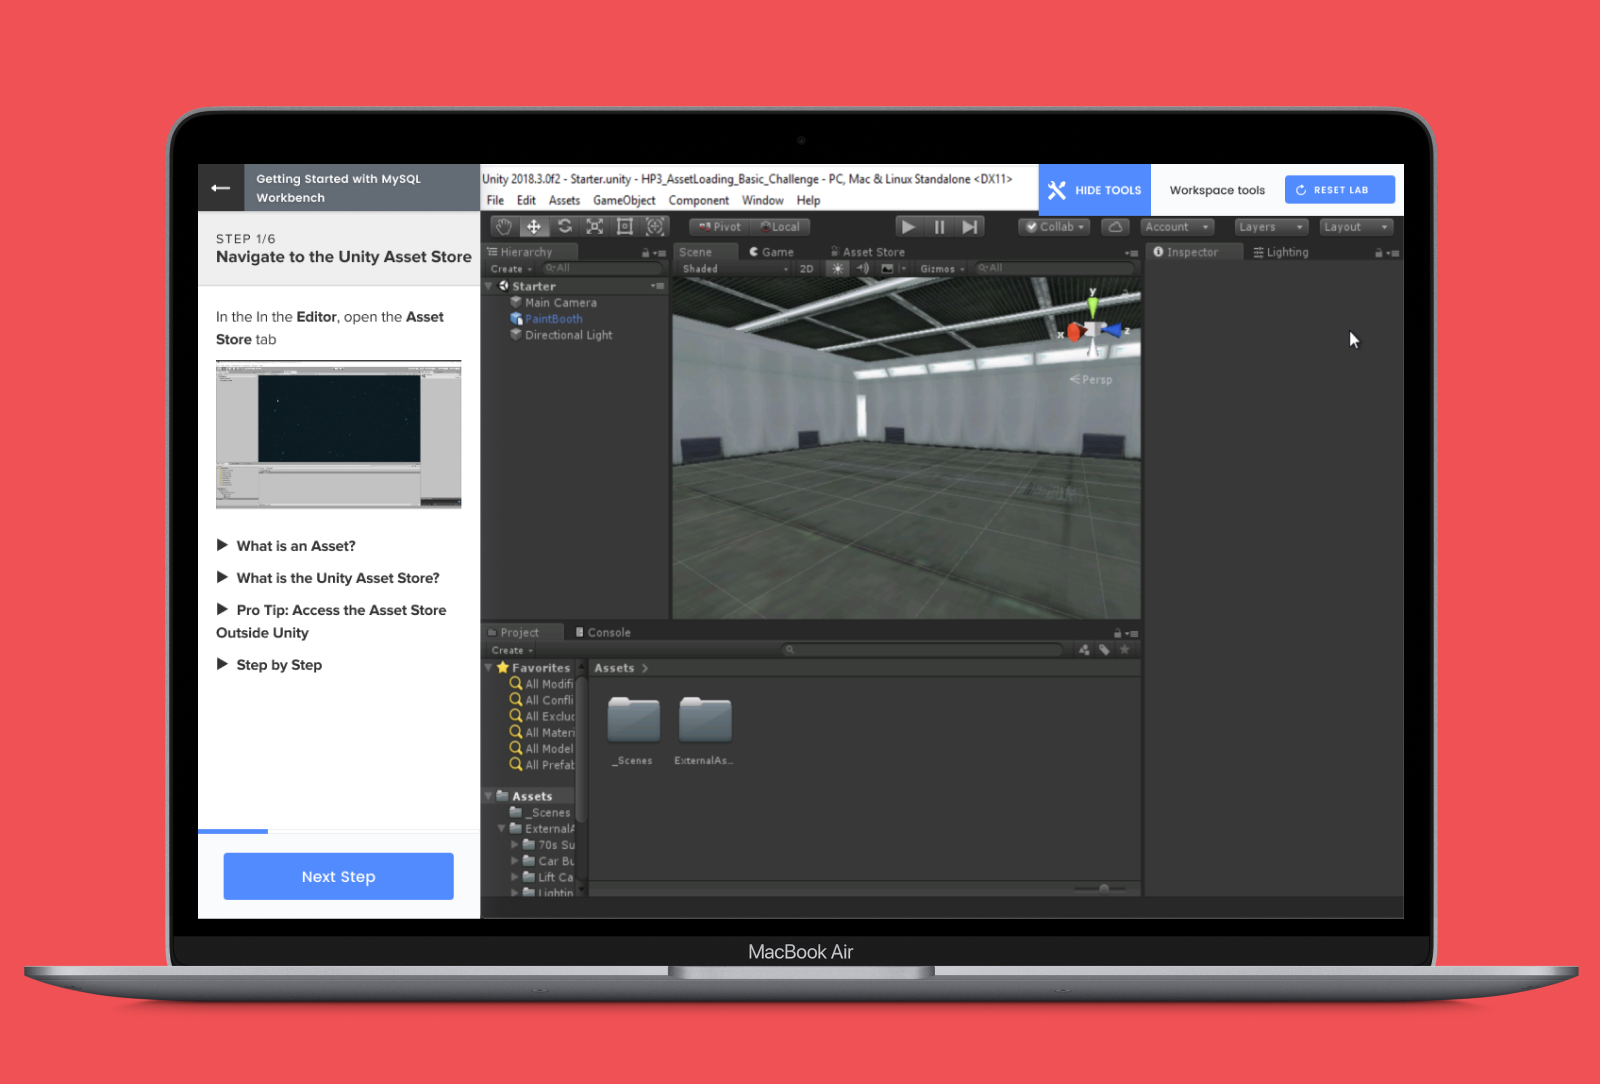Select the combined Transform tool
This screenshot has height=1084, width=1600.
point(655,227)
